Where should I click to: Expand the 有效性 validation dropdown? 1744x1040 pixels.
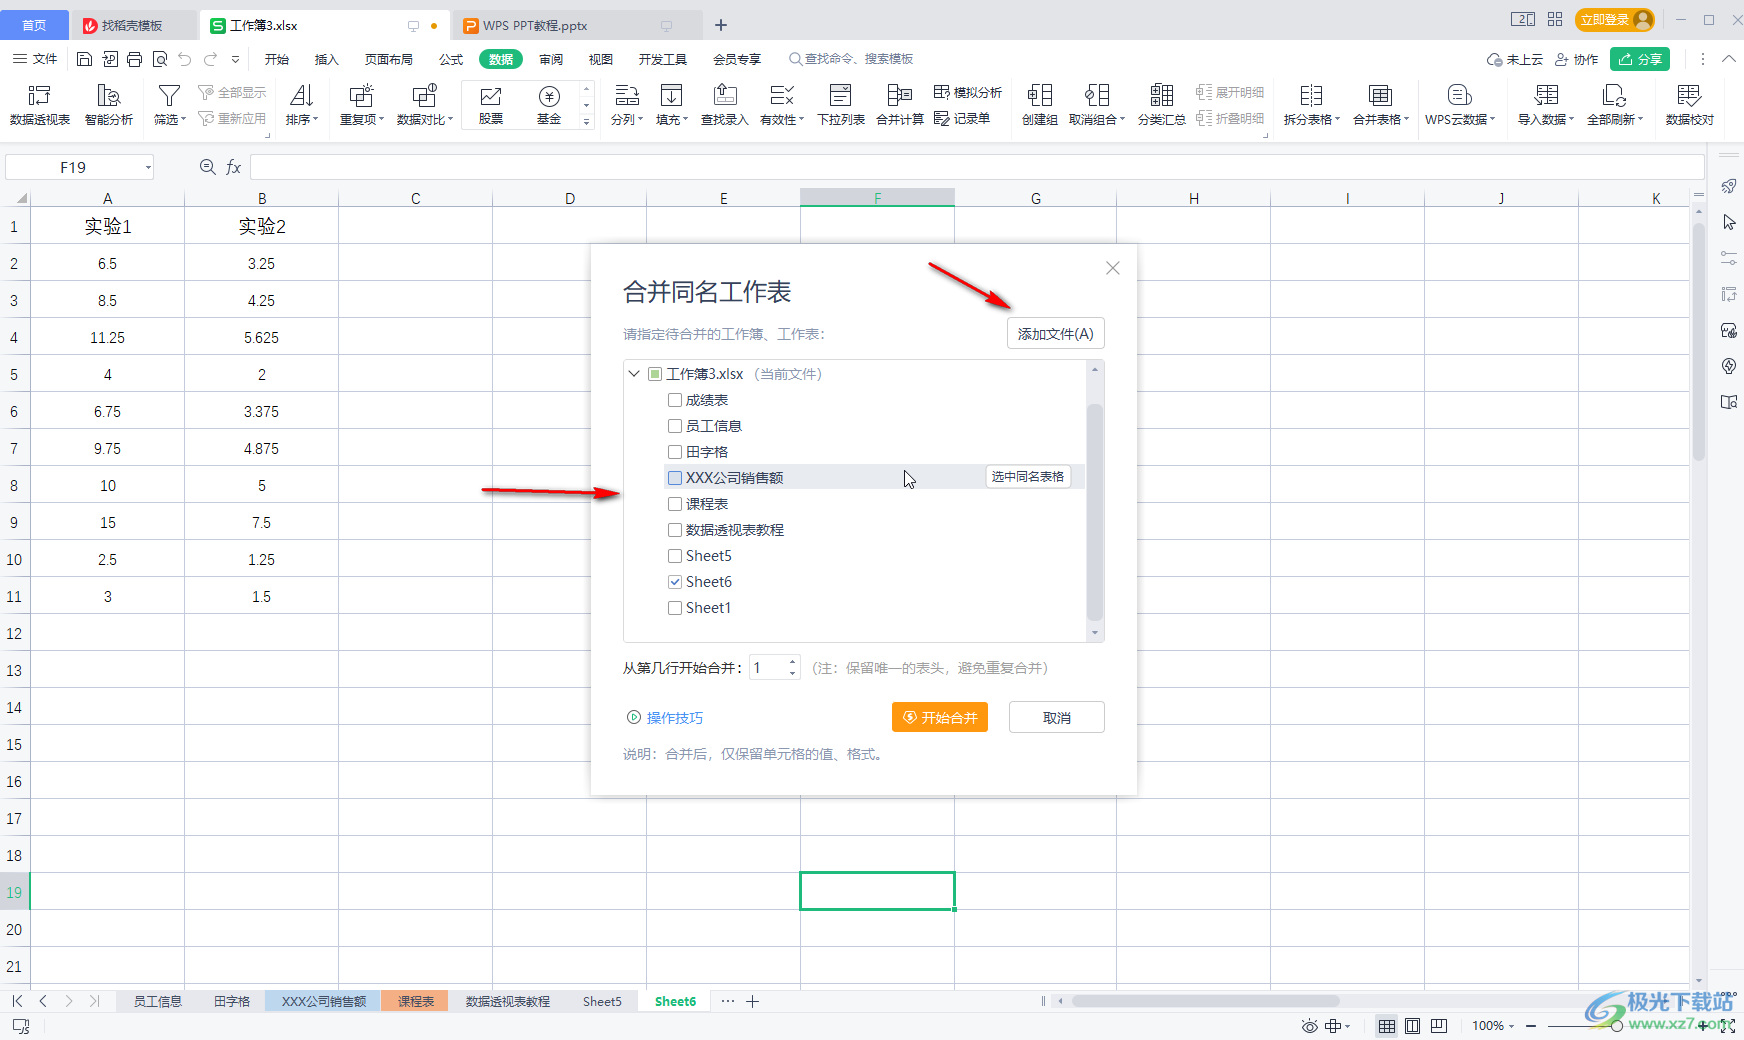(801, 120)
